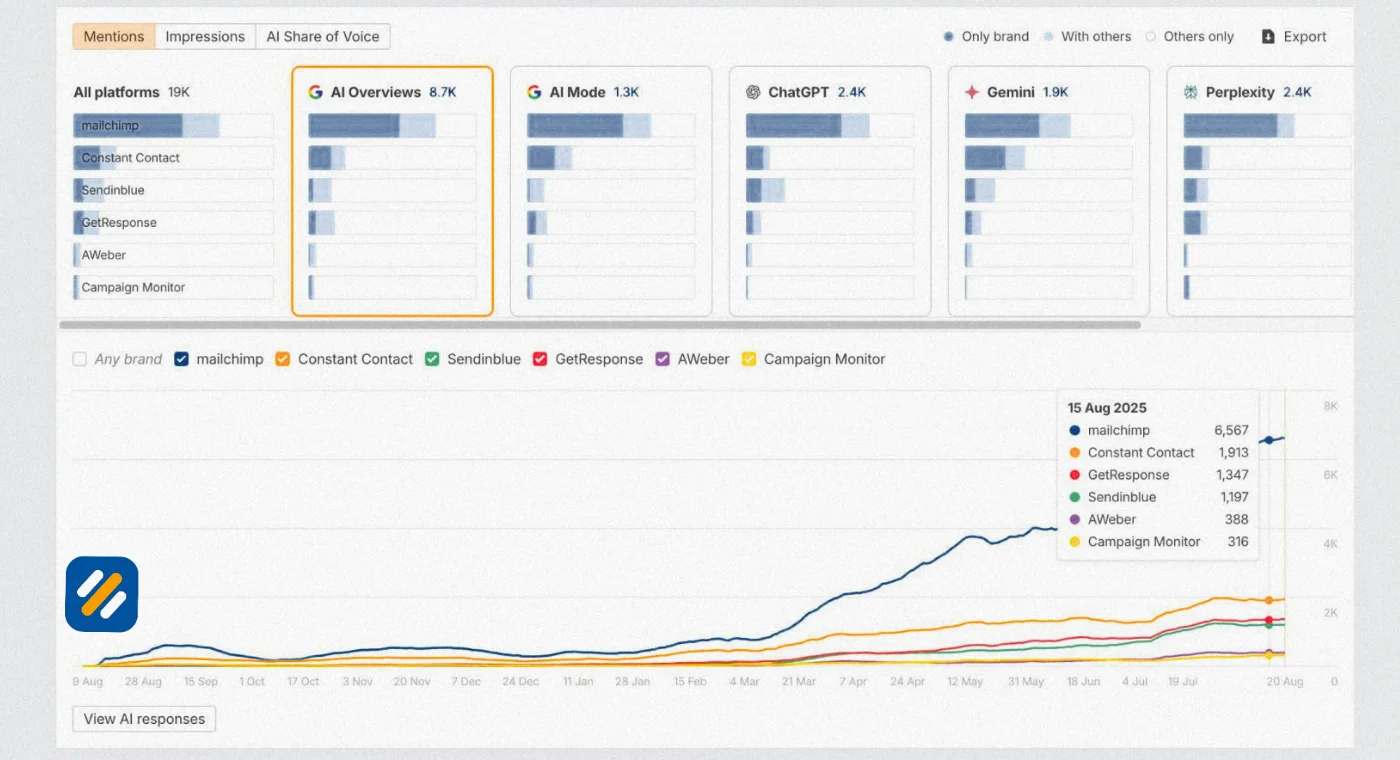Viewport: 1400px width, 760px height.
Task: Click the red GetResponse data point
Action: coord(1270,620)
